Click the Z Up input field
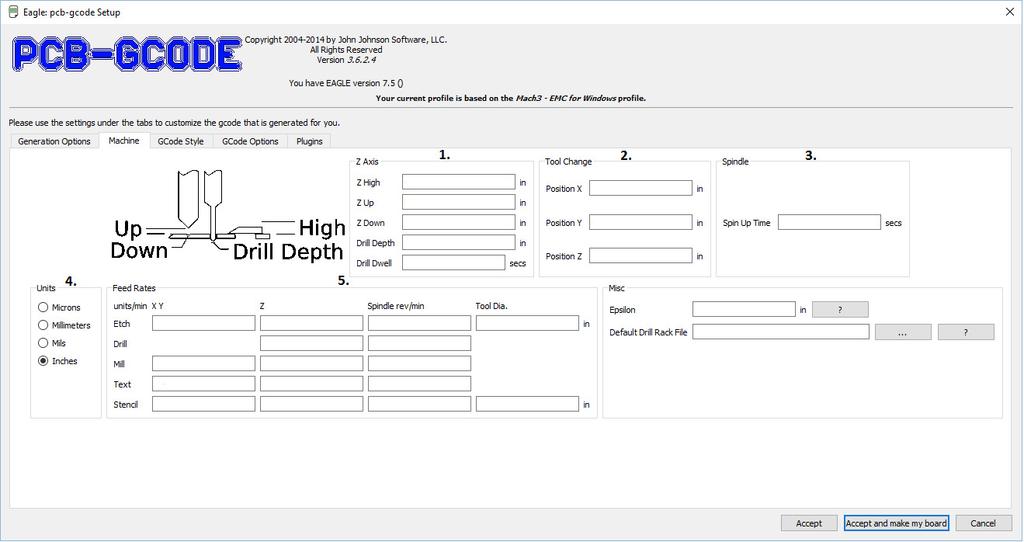Viewport: 1024px width, 542px height. (458, 202)
